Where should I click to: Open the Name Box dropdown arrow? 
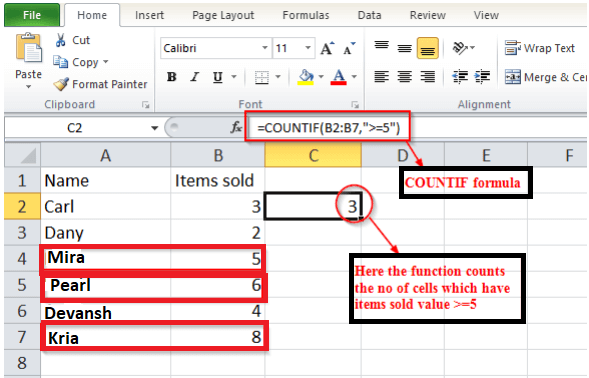coord(154,128)
